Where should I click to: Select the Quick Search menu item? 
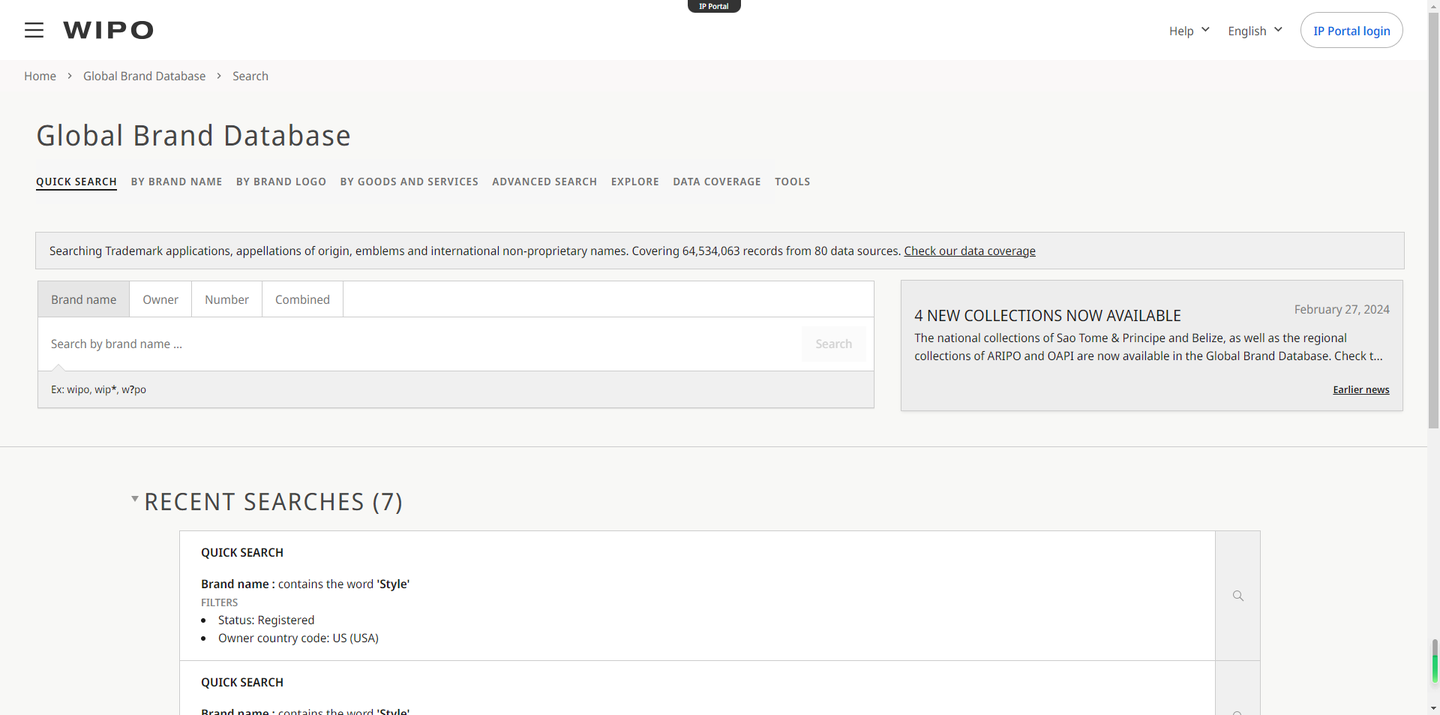click(76, 182)
